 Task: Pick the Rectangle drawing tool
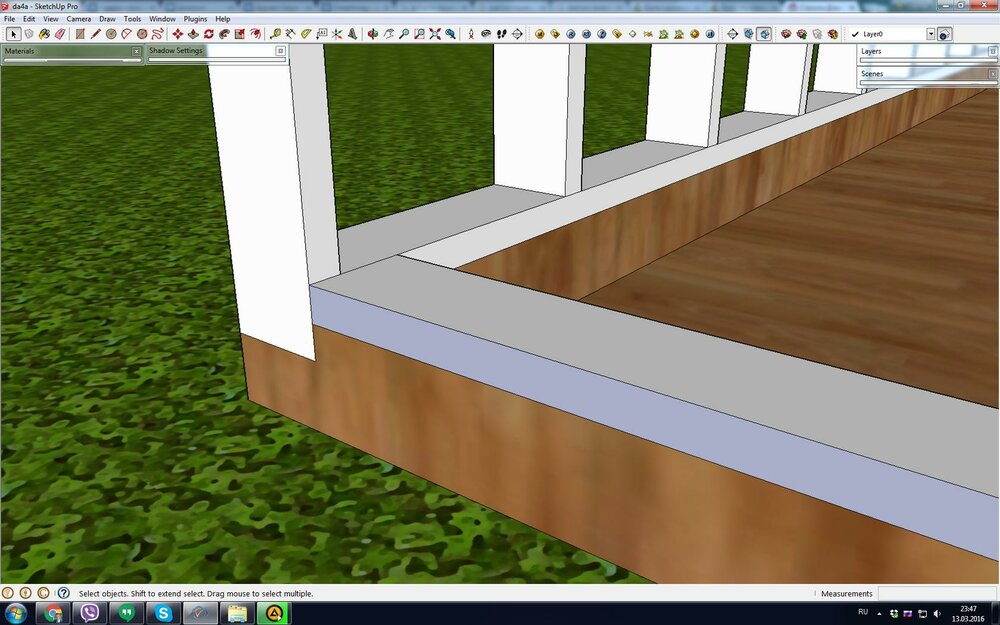tap(80, 34)
